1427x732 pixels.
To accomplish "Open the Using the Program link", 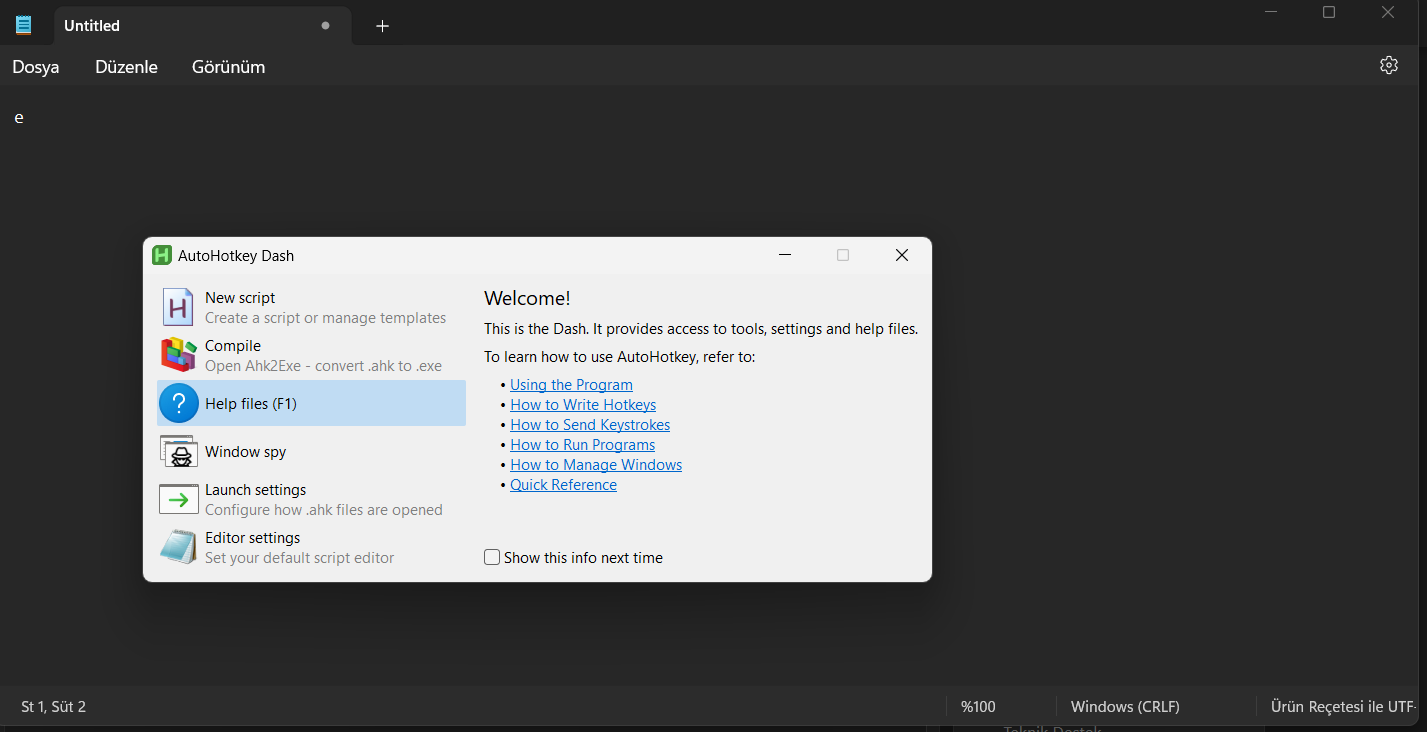I will tap(571, 385).
